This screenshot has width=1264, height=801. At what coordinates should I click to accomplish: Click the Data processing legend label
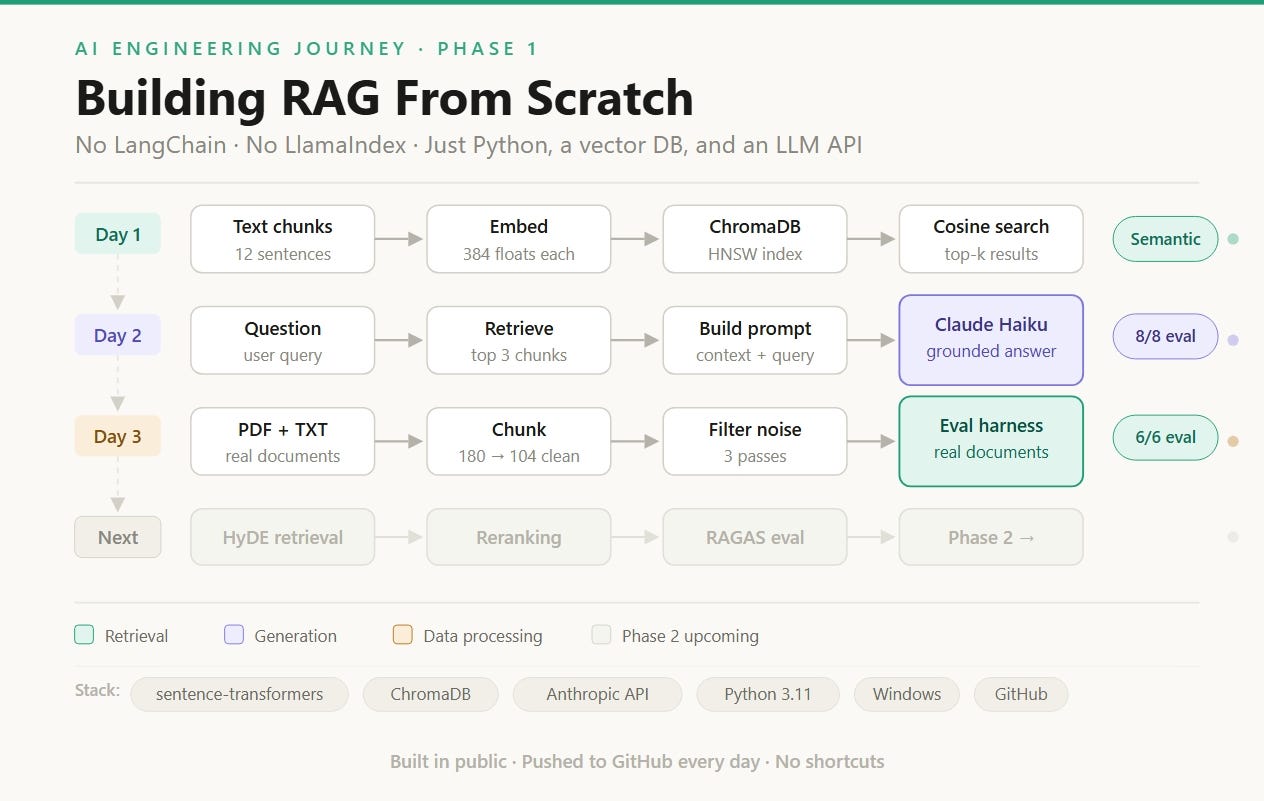(483, 636)
